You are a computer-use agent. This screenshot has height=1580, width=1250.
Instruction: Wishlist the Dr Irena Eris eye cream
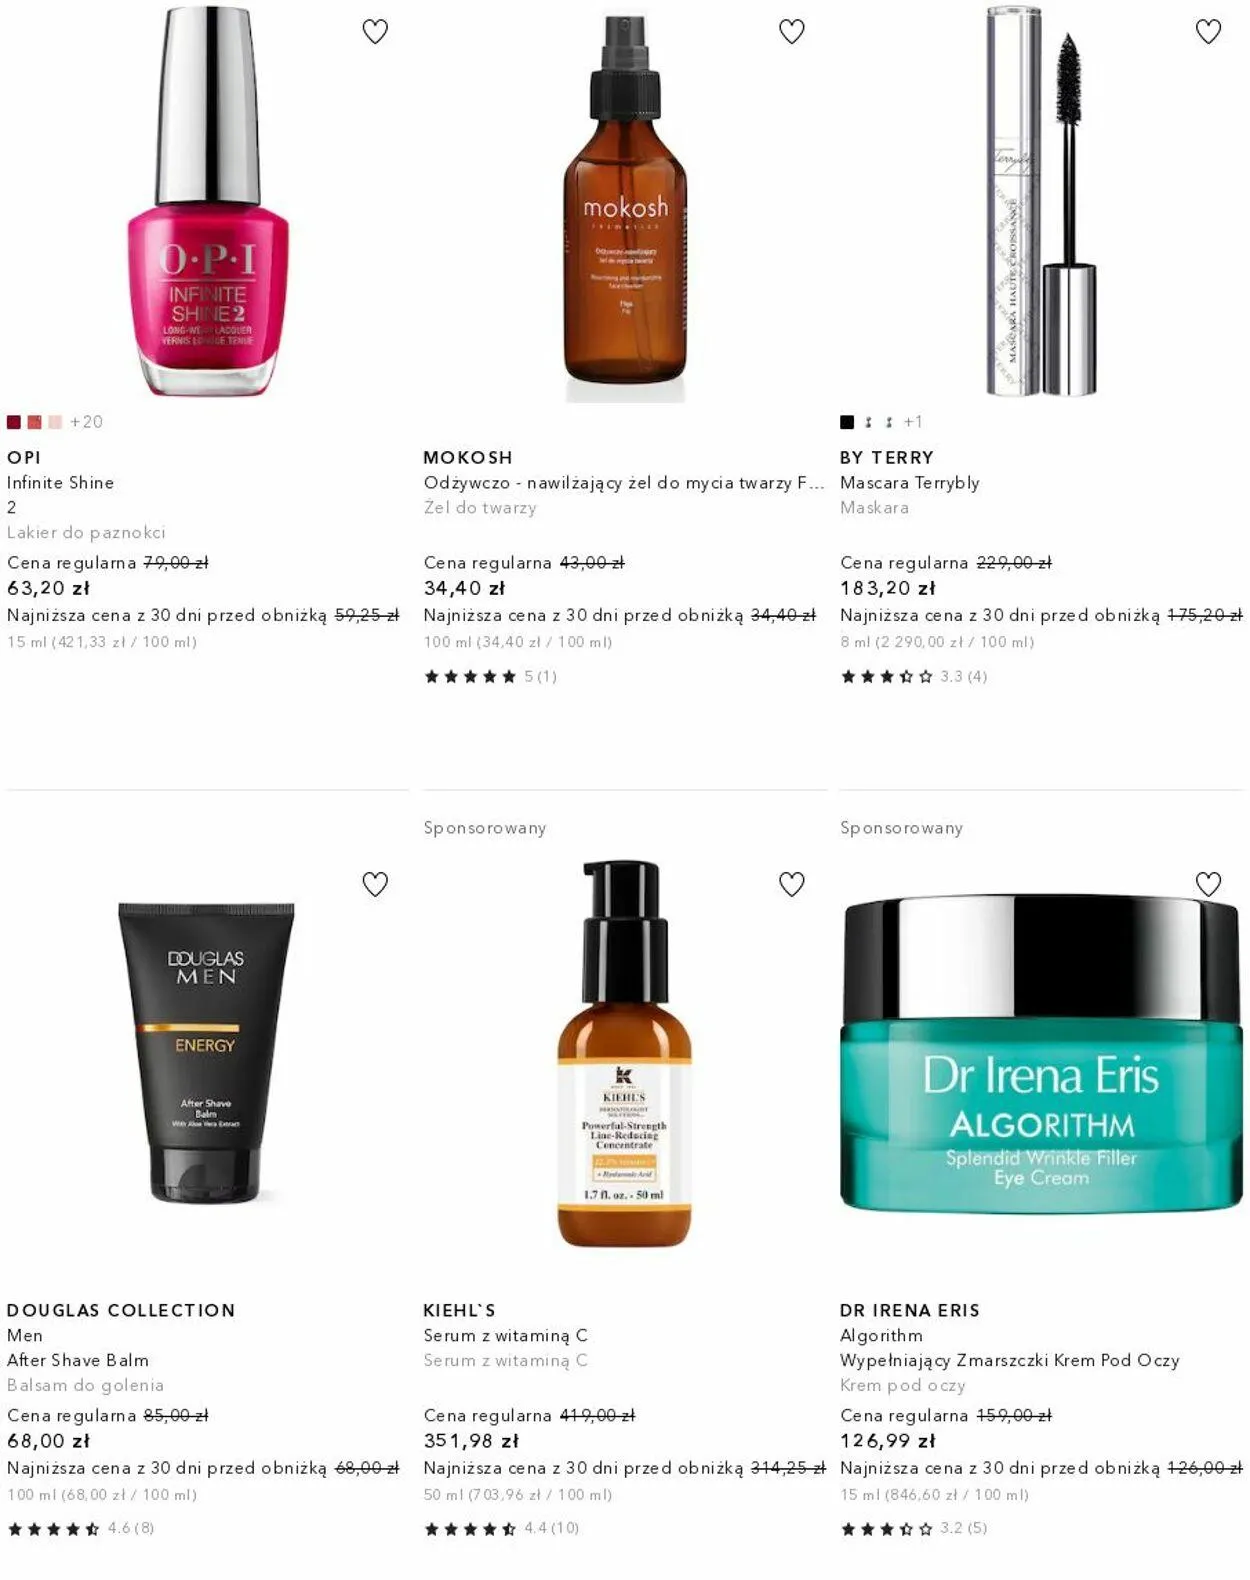pos(1208,884)
